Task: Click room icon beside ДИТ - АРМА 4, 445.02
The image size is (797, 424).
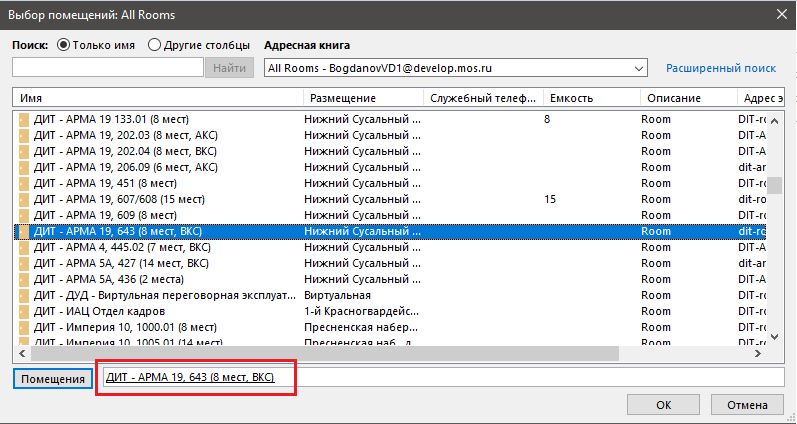Action: [24, 247]
